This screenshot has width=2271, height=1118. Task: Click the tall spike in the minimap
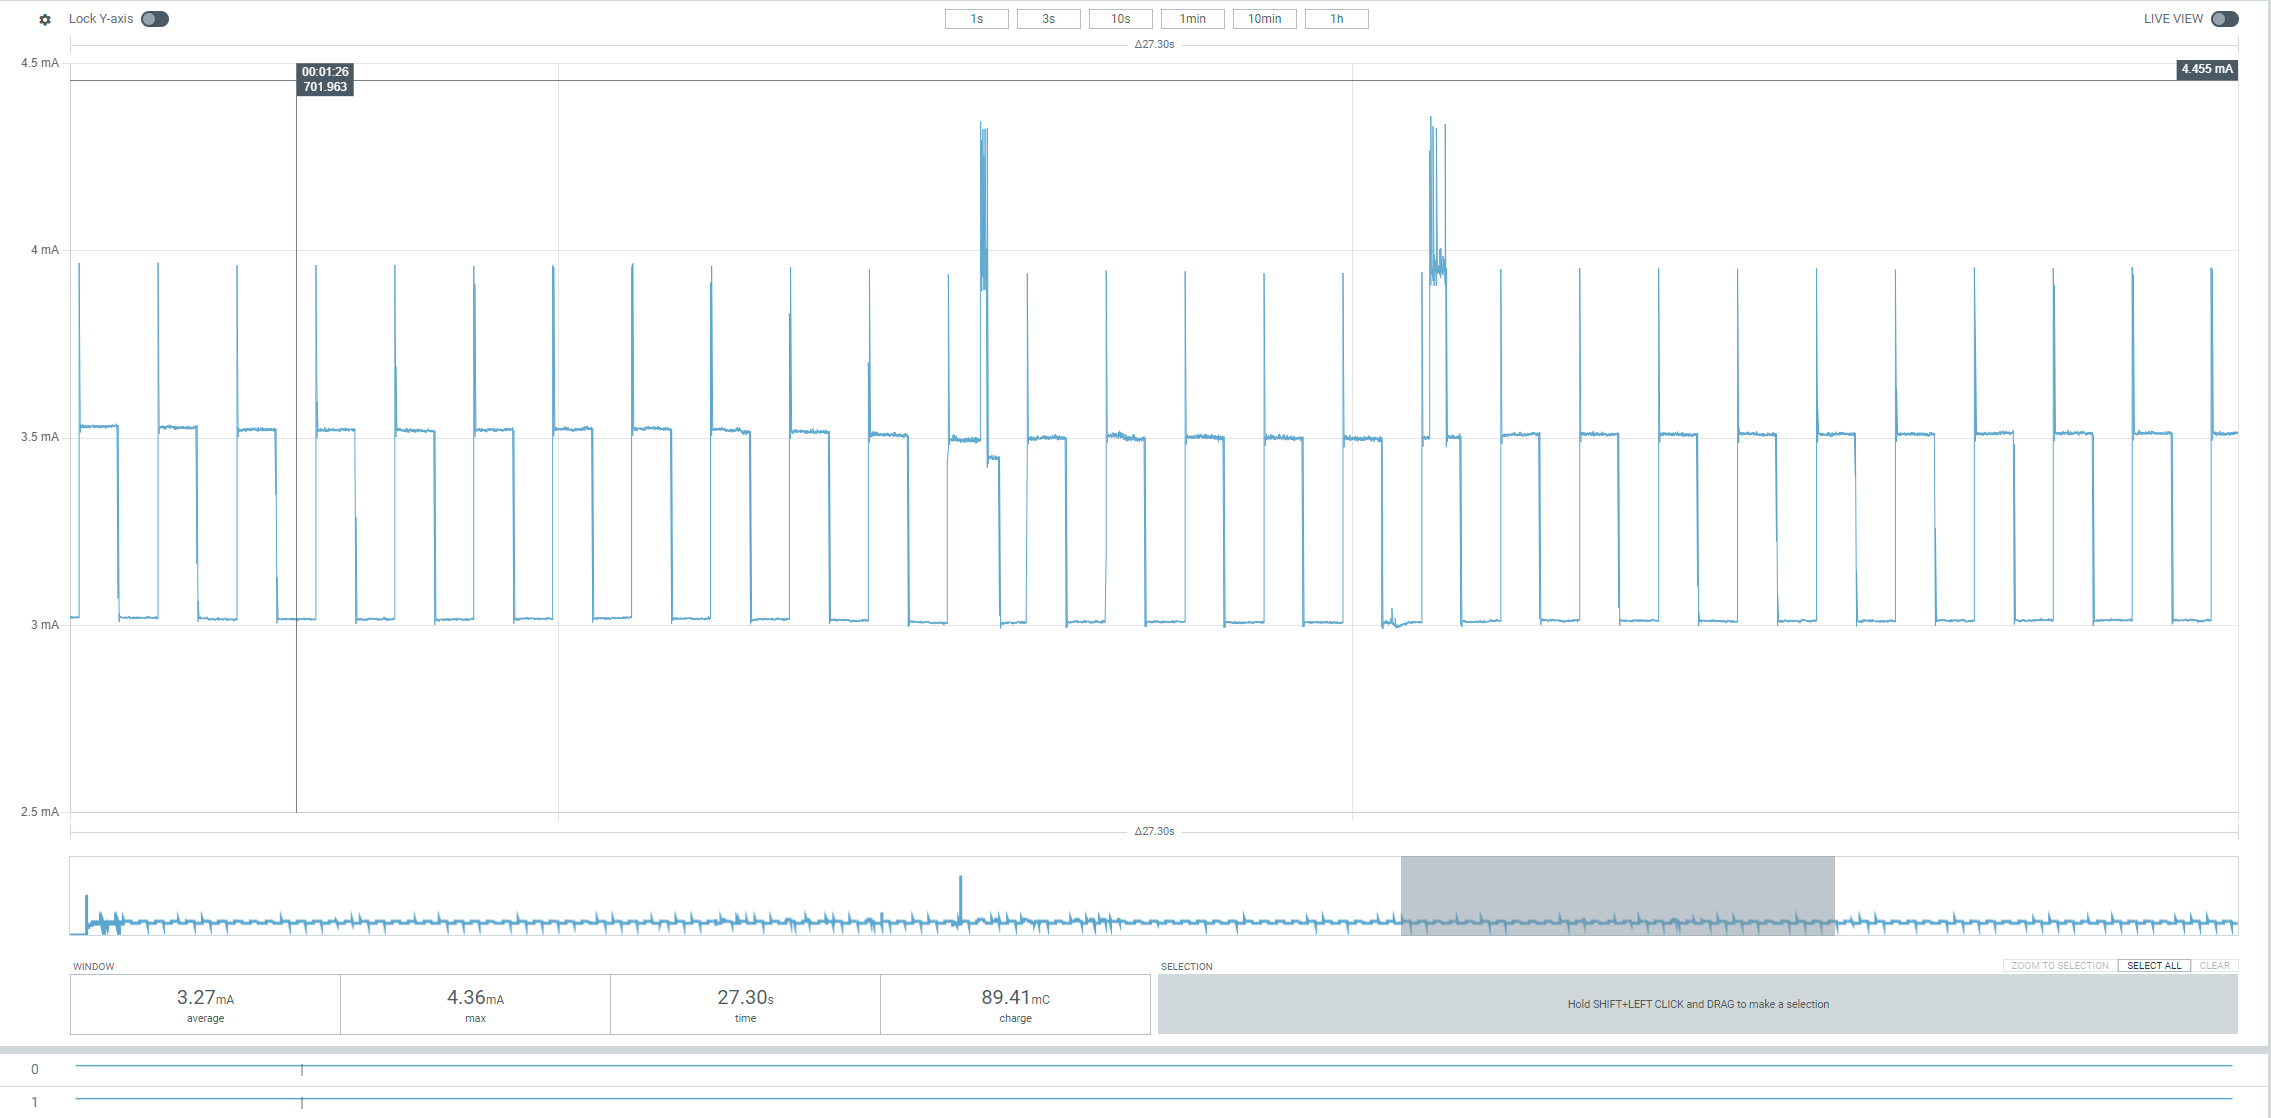click(x=961, y=895)
